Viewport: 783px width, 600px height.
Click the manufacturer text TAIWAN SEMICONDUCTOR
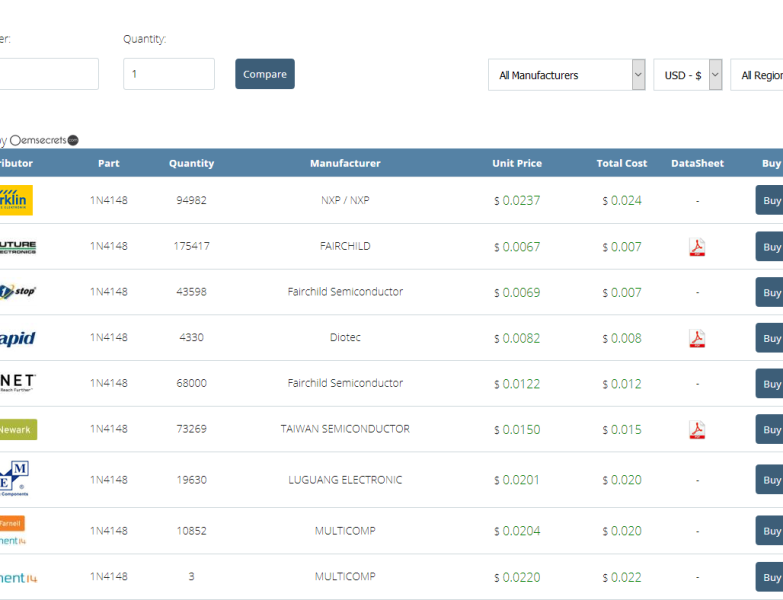[x=345, y=429]
